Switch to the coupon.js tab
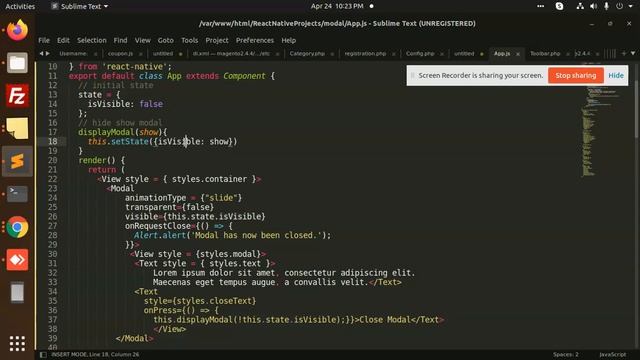The width and height of the screenshot is (640, 360). 120,53
